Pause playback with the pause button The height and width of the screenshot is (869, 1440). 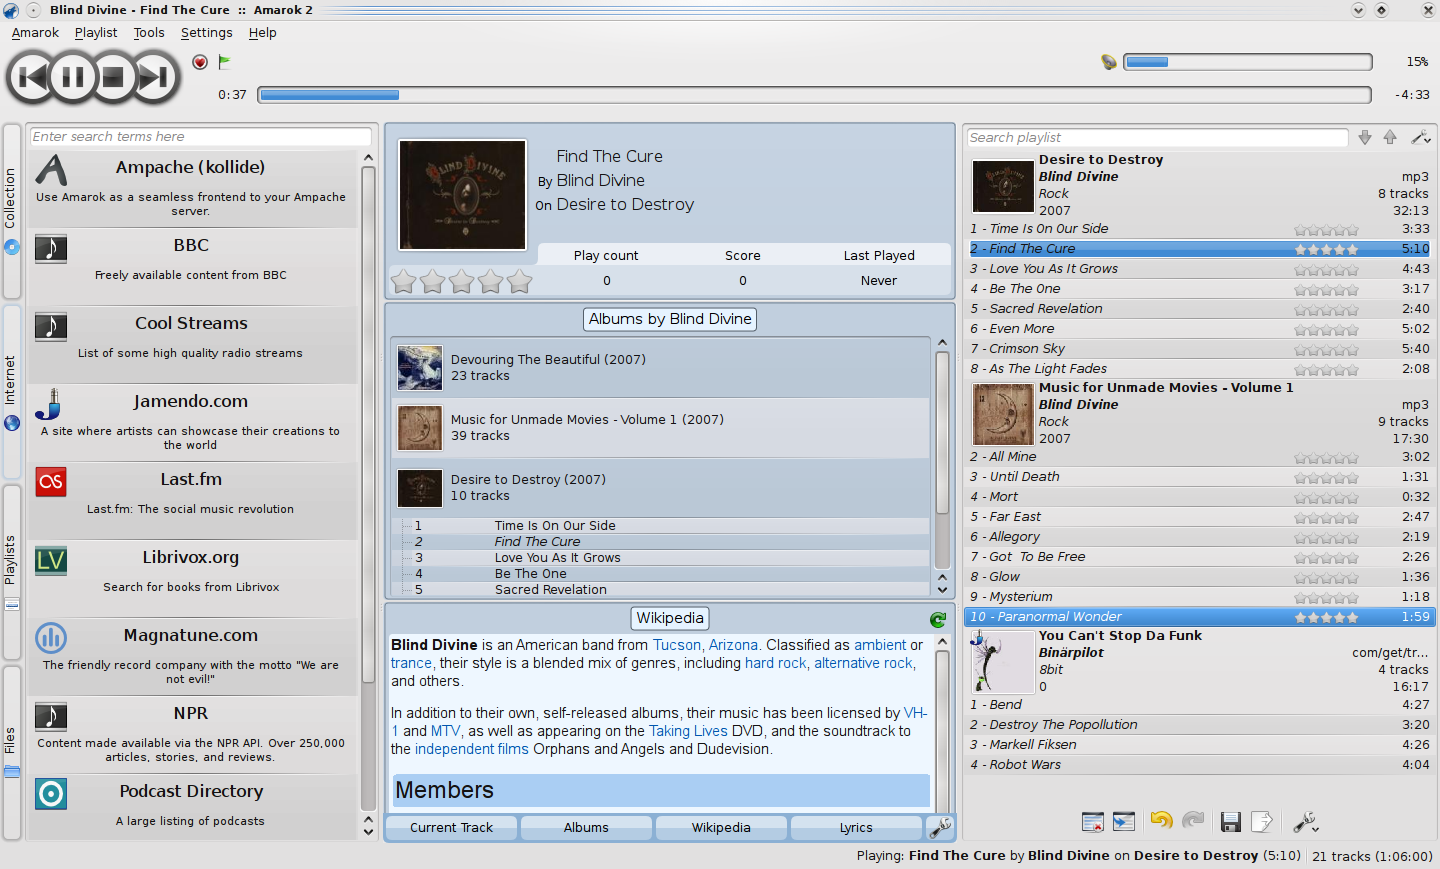point(73,77)
